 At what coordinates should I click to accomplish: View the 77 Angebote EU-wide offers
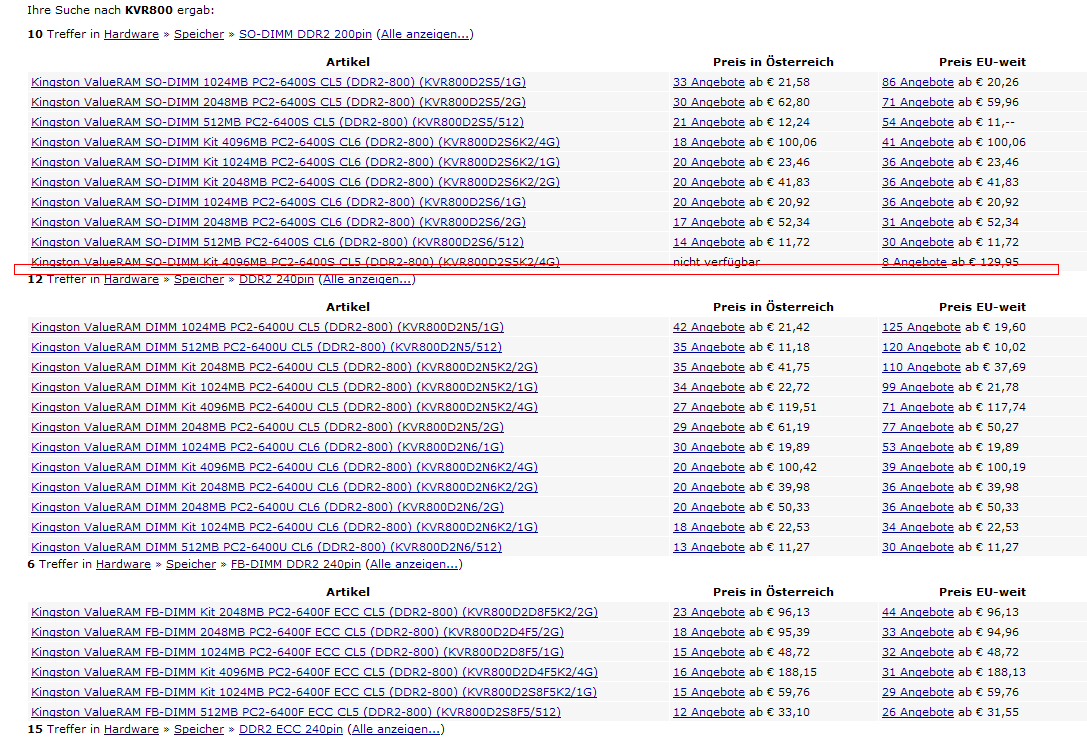pyautogui.click(x=918, y=428)
